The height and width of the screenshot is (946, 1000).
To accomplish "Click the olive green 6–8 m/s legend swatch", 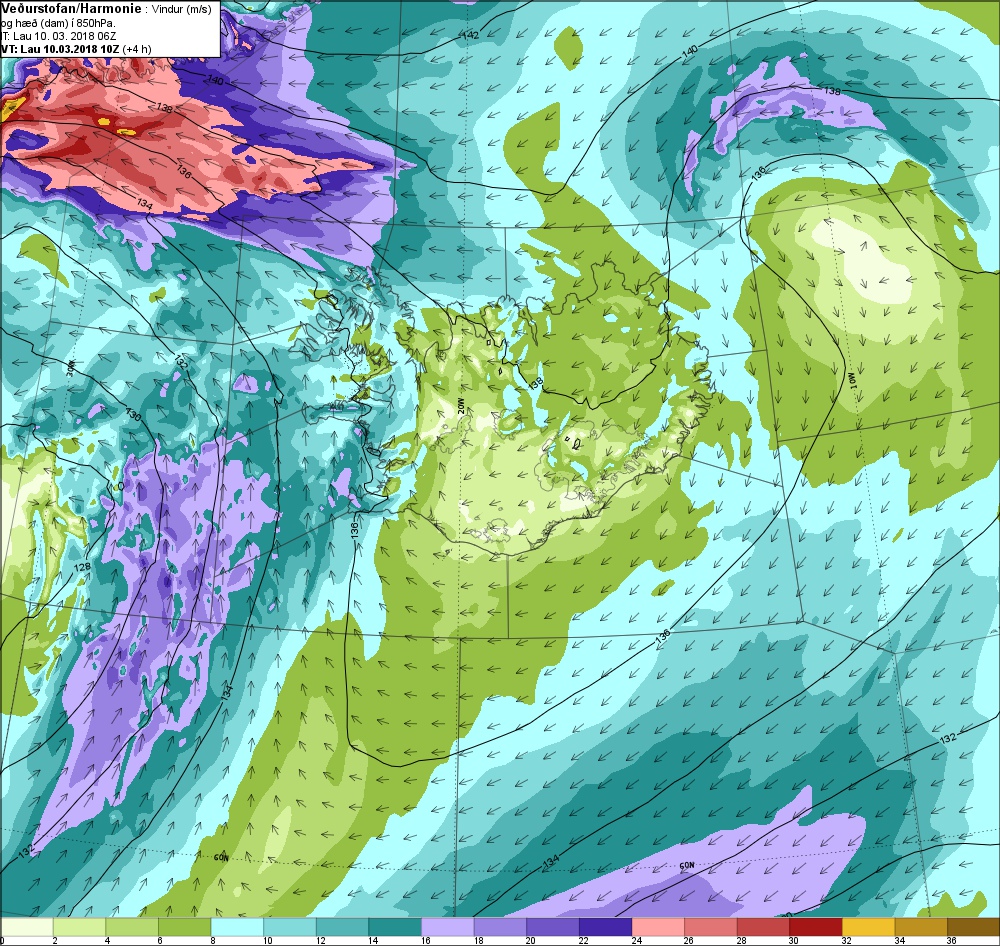I will [x=184, y=927].
